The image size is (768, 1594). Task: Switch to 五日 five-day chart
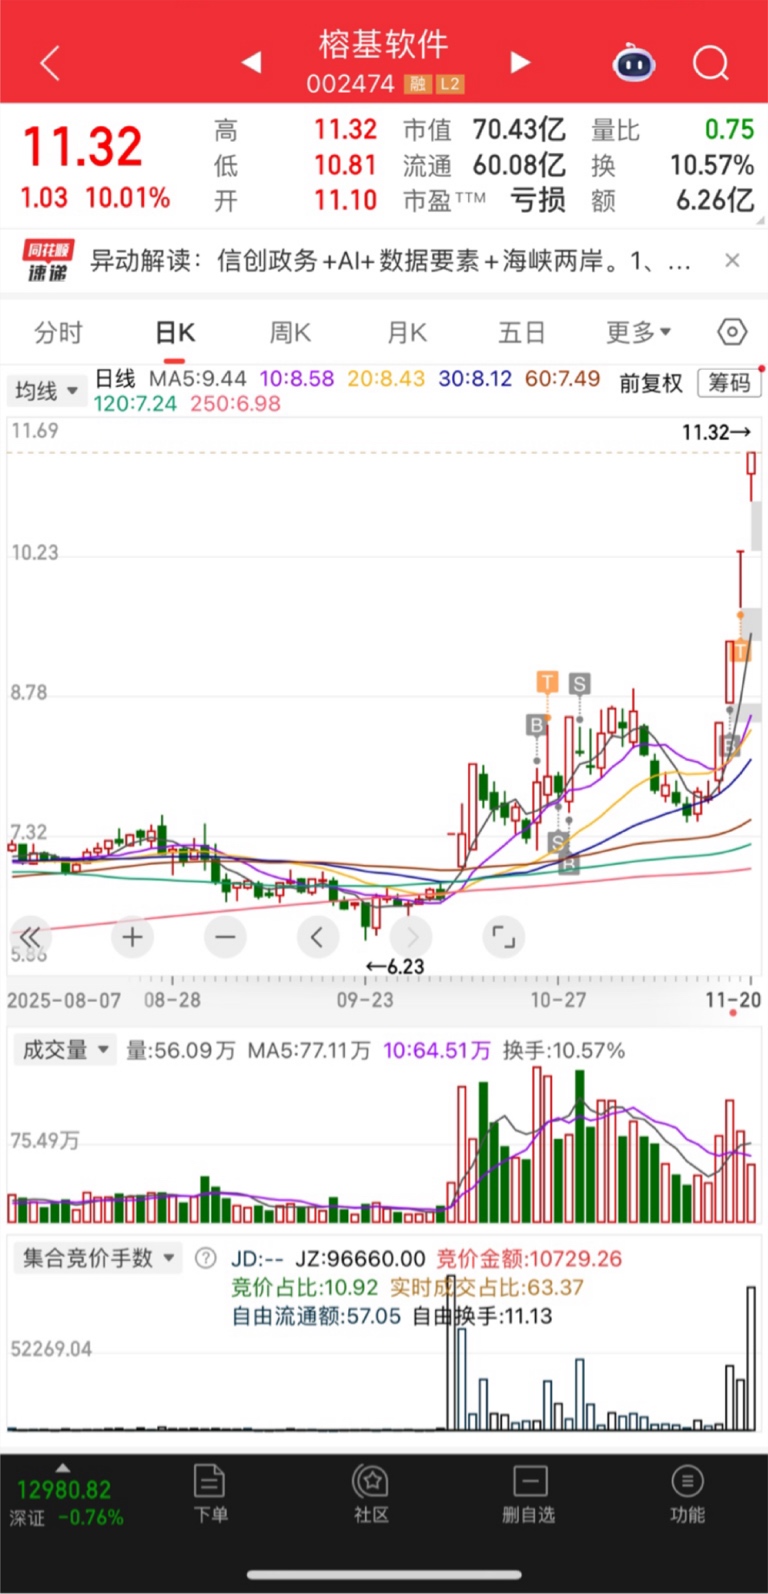[x=522, y=333]
